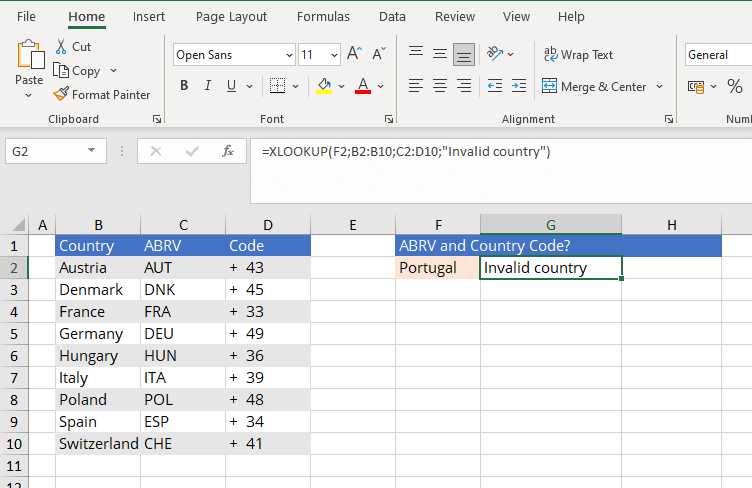Click in the formula bar
This screenshot has height=488, width=752.
(x=501, y=171)
